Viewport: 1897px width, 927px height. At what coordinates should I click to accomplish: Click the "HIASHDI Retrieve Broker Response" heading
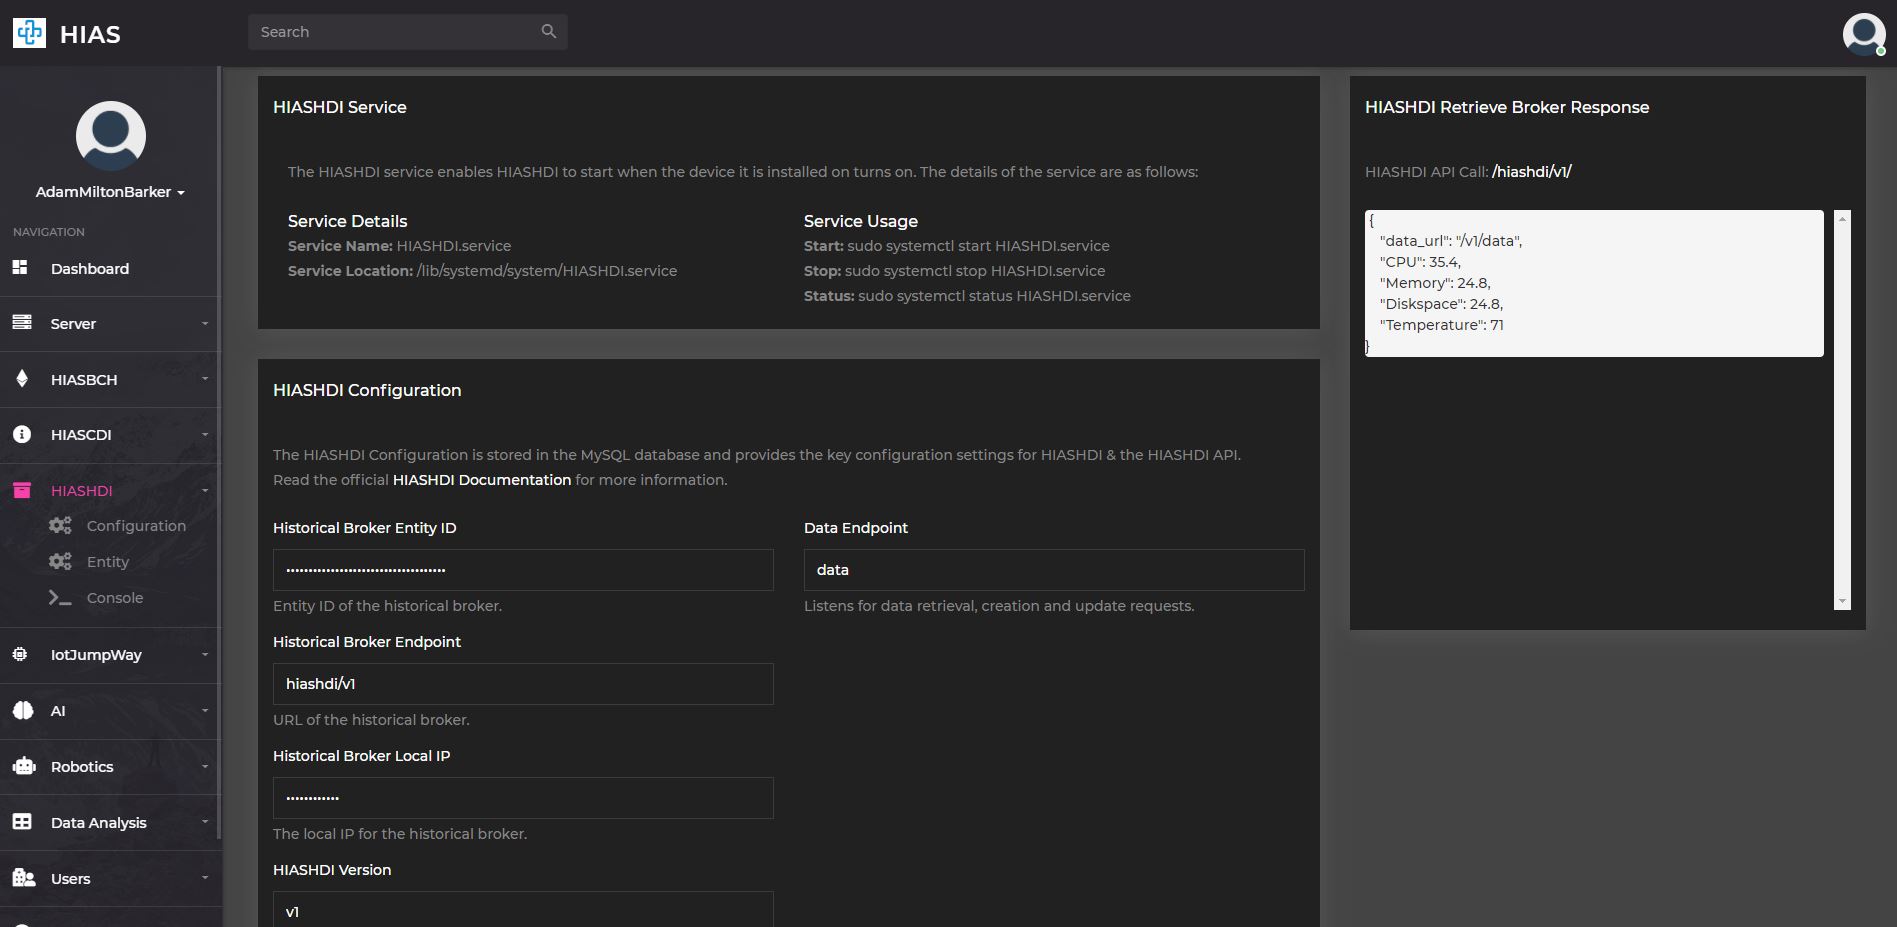pos(1507,107)
